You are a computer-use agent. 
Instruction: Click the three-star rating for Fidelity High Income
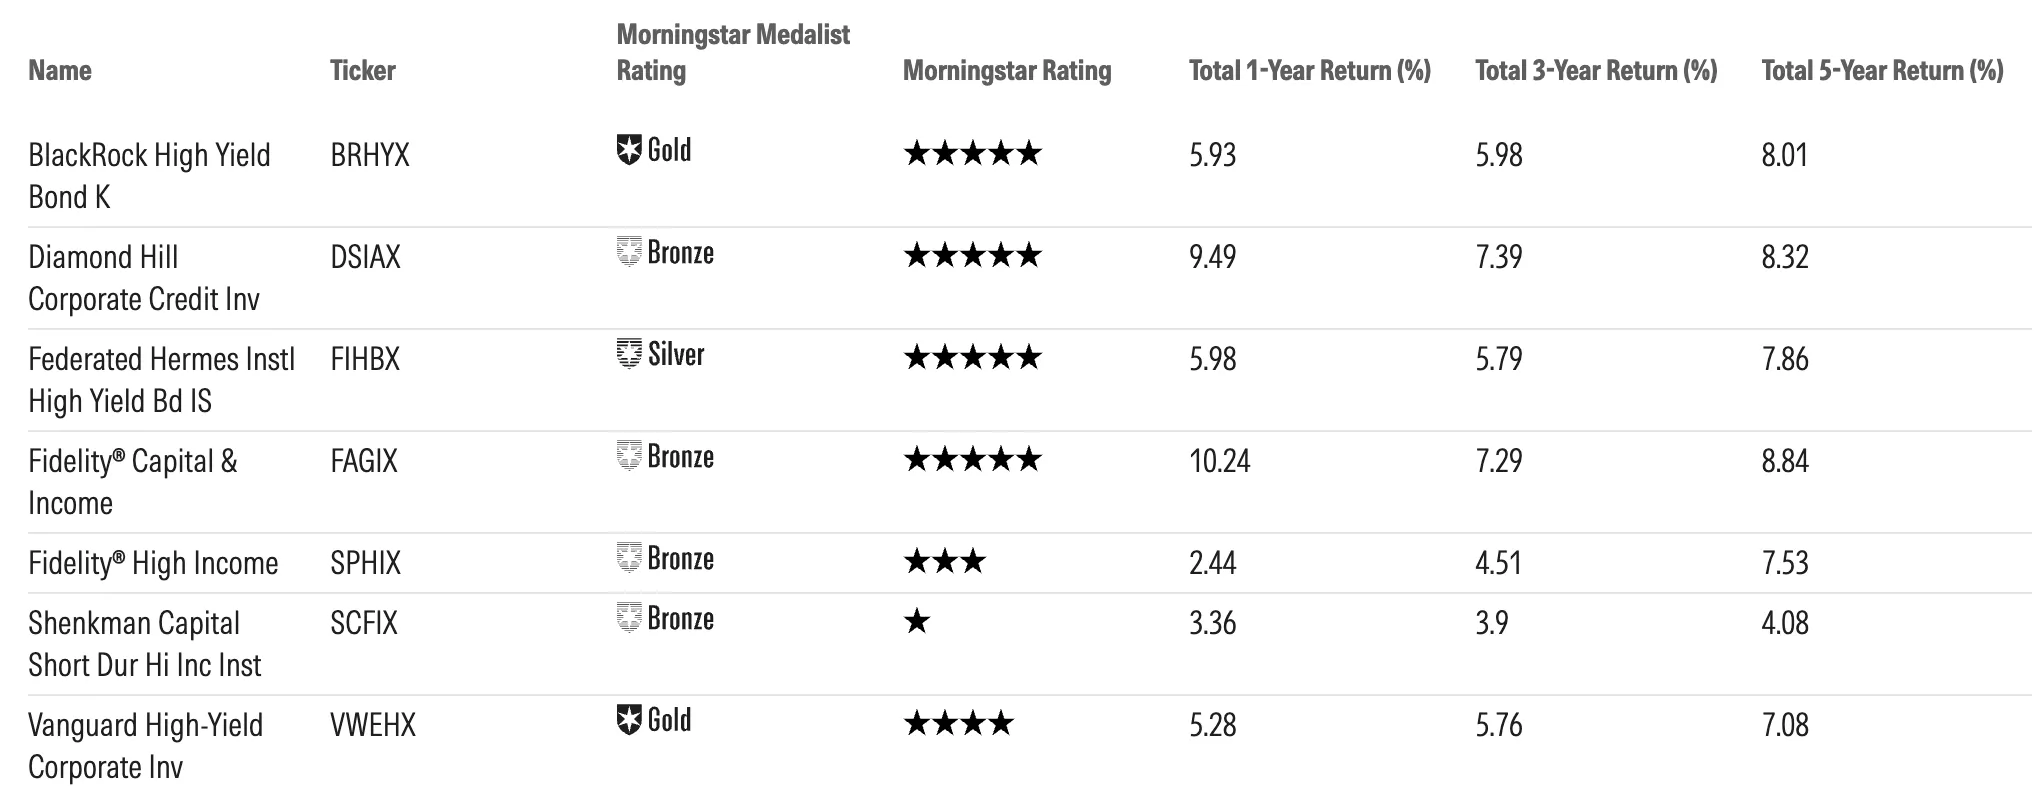click(x=945, y=562)
